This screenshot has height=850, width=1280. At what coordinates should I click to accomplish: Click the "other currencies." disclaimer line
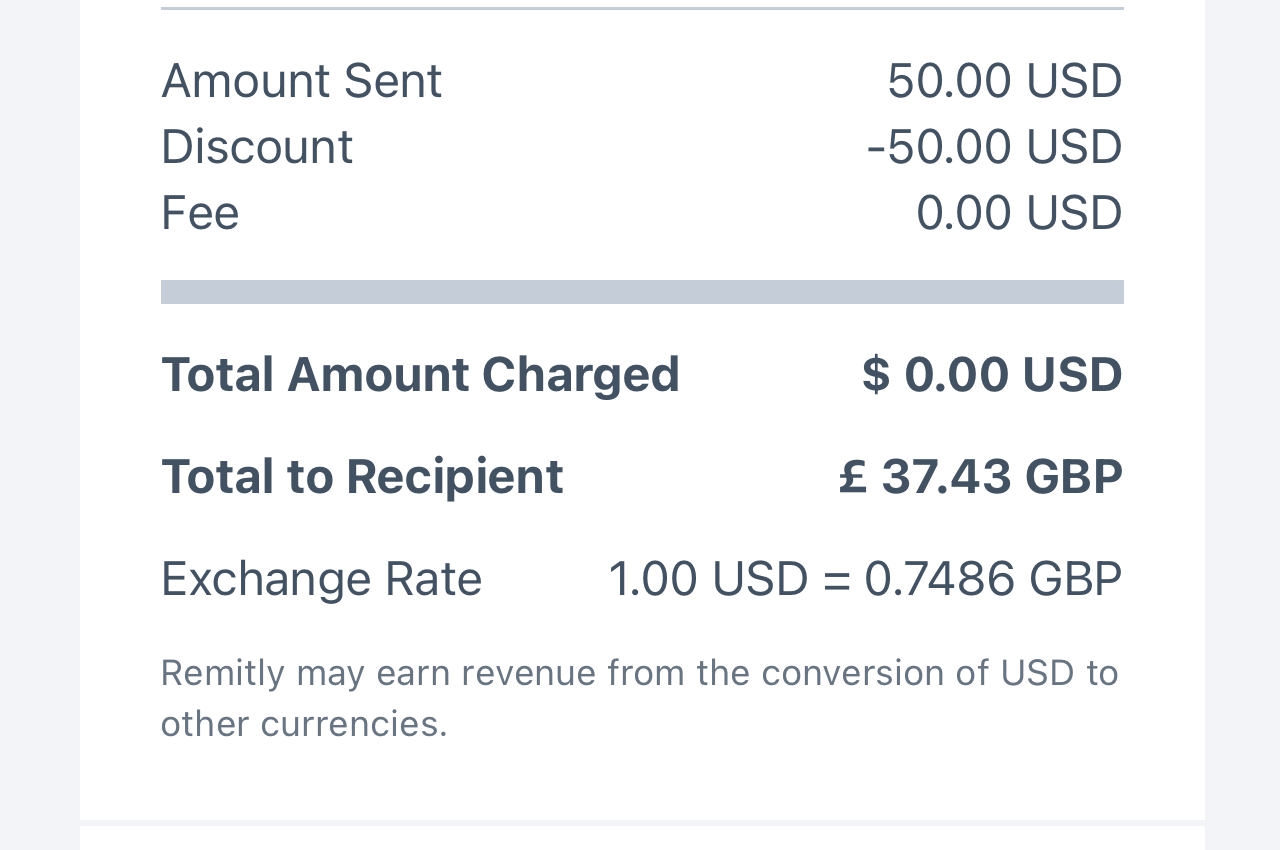304,724
